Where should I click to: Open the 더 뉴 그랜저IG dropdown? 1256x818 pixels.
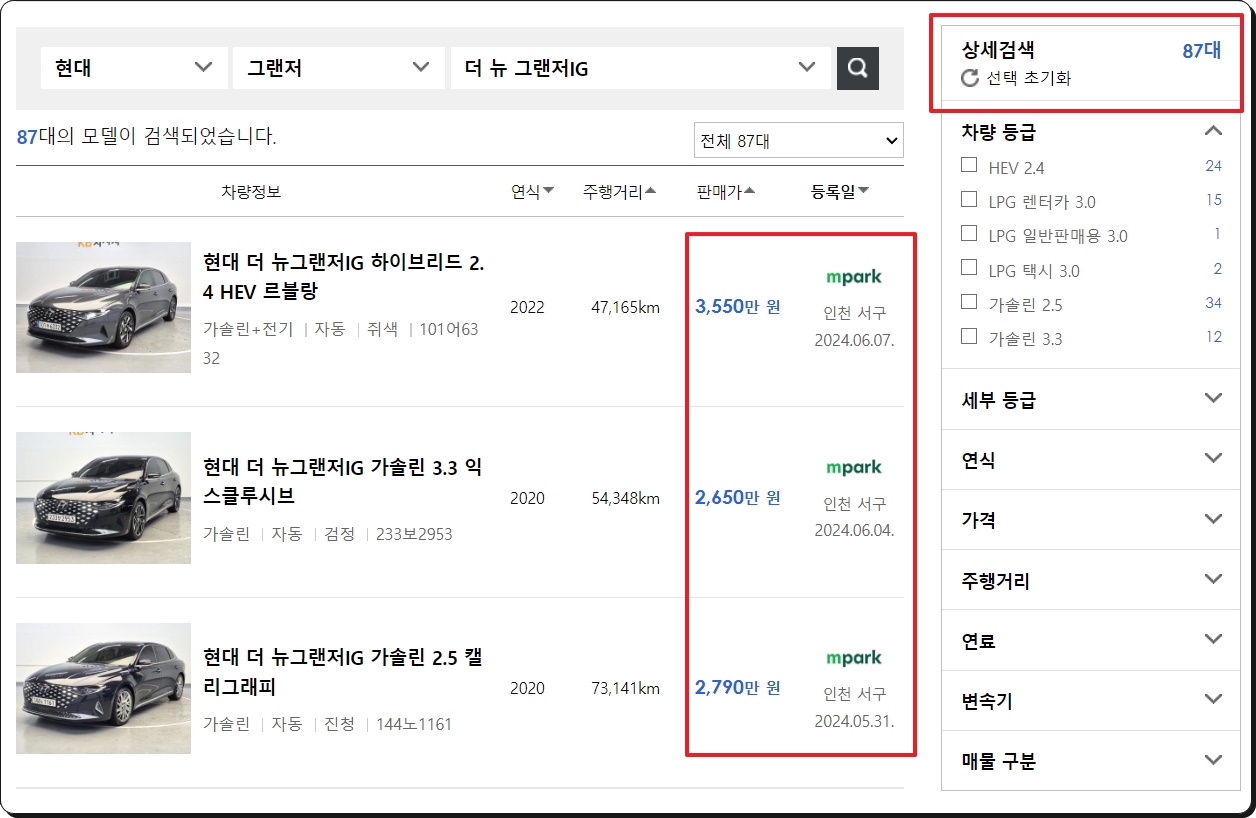pos(640,68)
